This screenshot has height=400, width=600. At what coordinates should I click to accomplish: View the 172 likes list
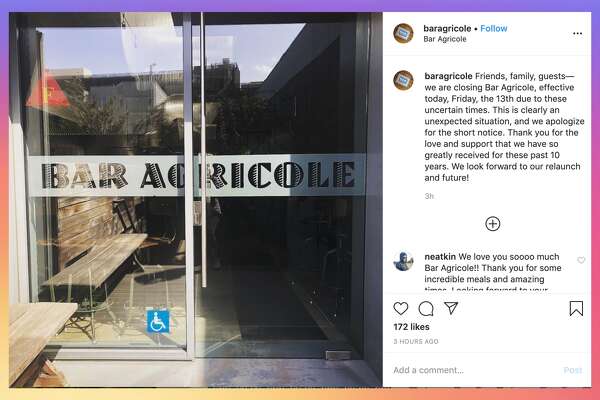[411, 327]
